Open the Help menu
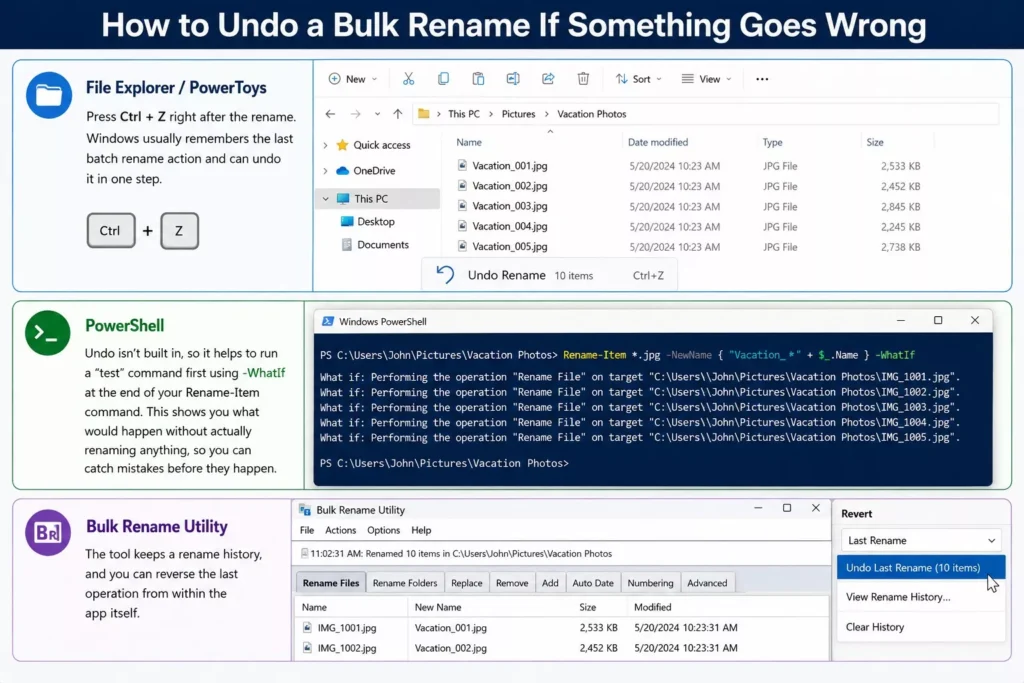The image size is (1024, 683). point(421,530)
